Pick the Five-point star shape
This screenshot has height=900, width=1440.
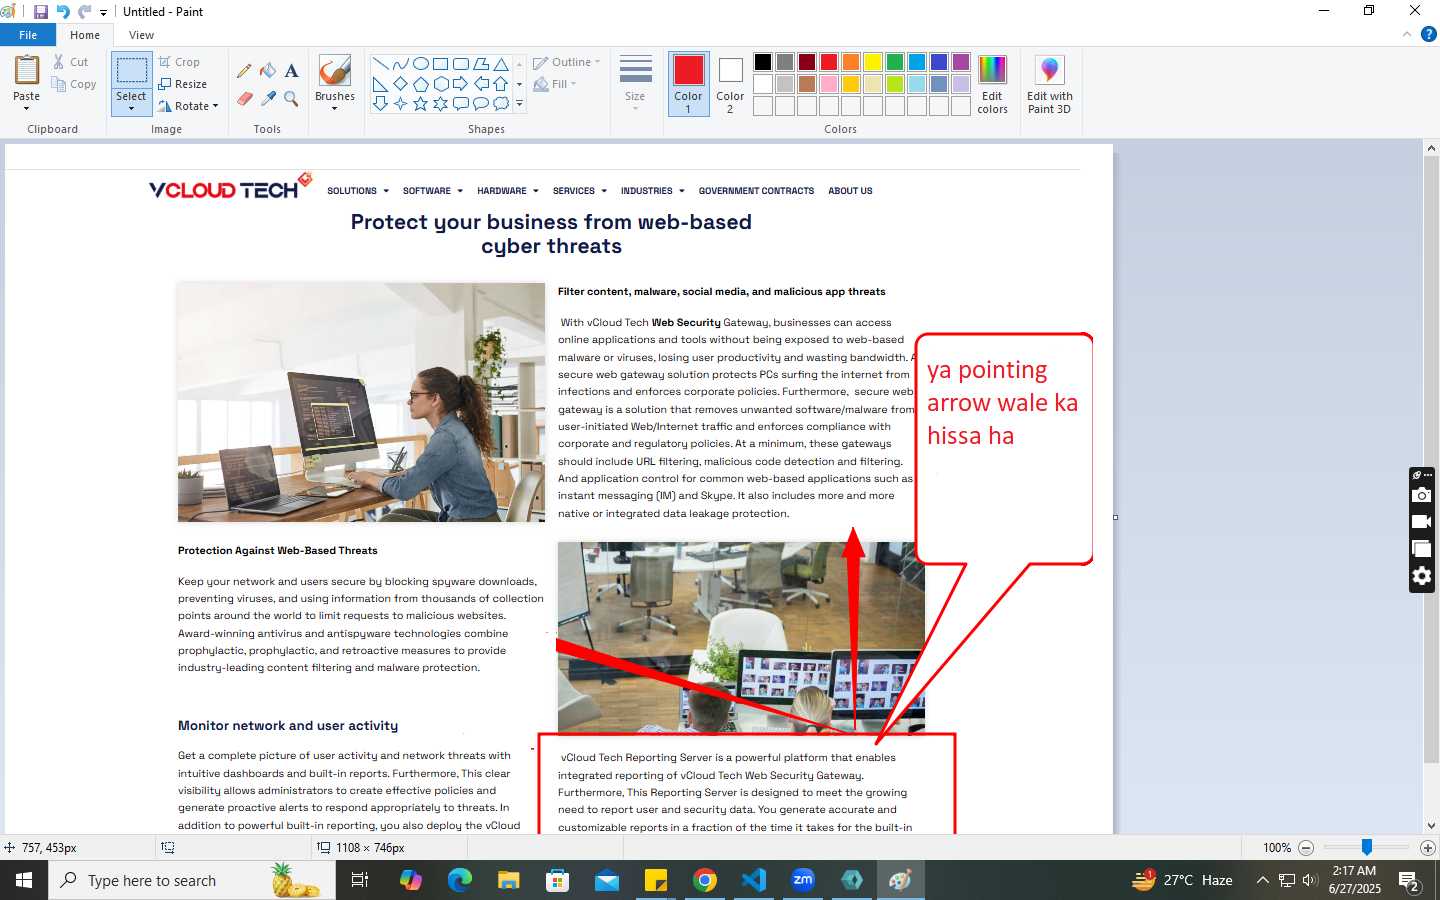click(420, 104)
